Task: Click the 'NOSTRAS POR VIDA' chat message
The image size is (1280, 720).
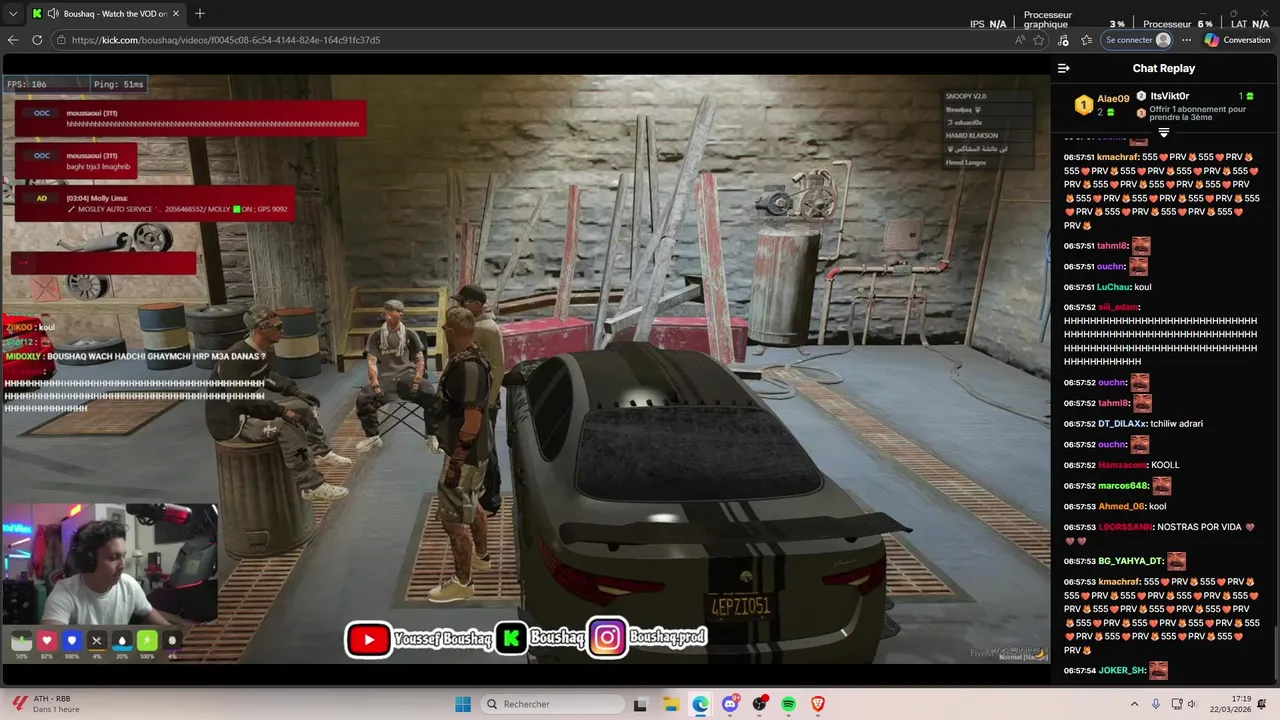Action: (x=1198, y=527)
